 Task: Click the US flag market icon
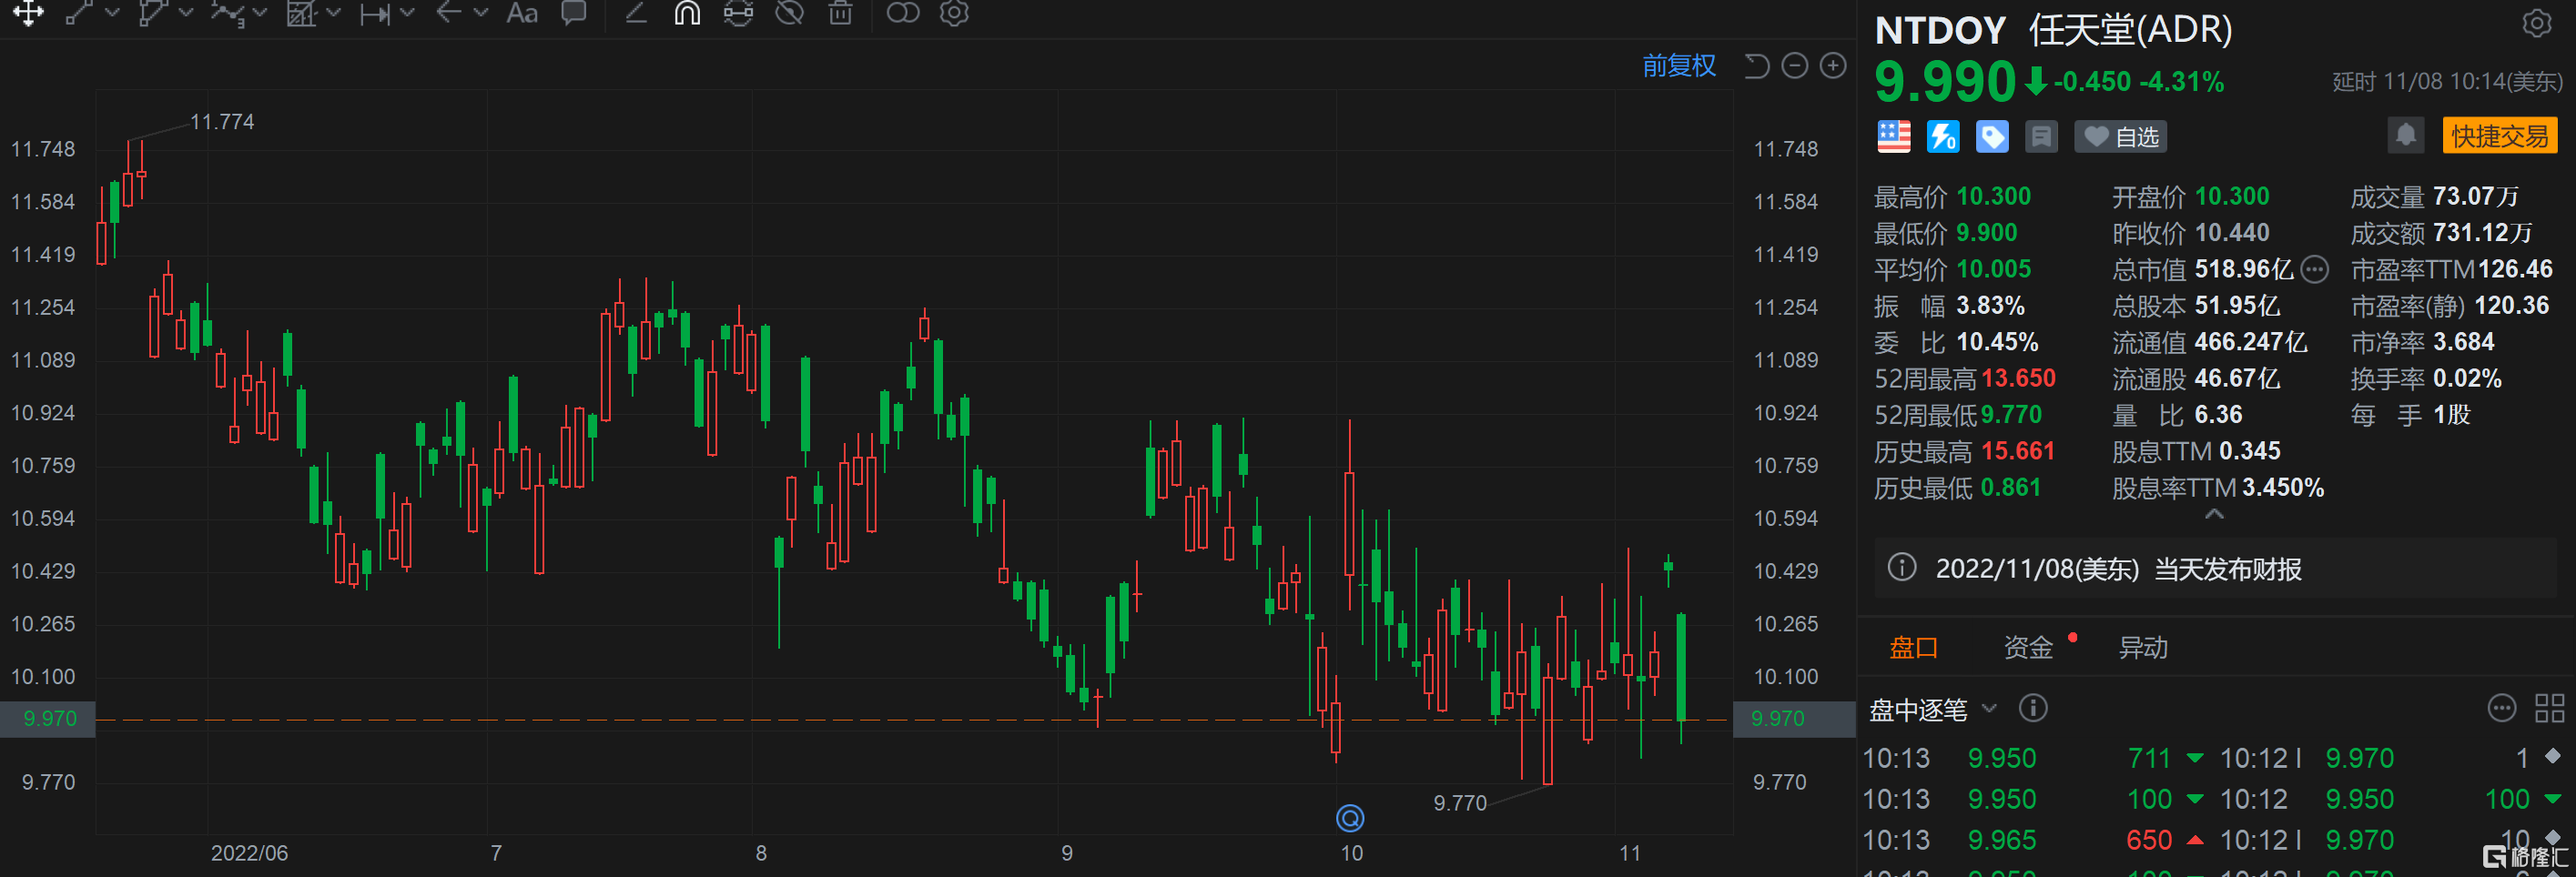pos(1893,137)
